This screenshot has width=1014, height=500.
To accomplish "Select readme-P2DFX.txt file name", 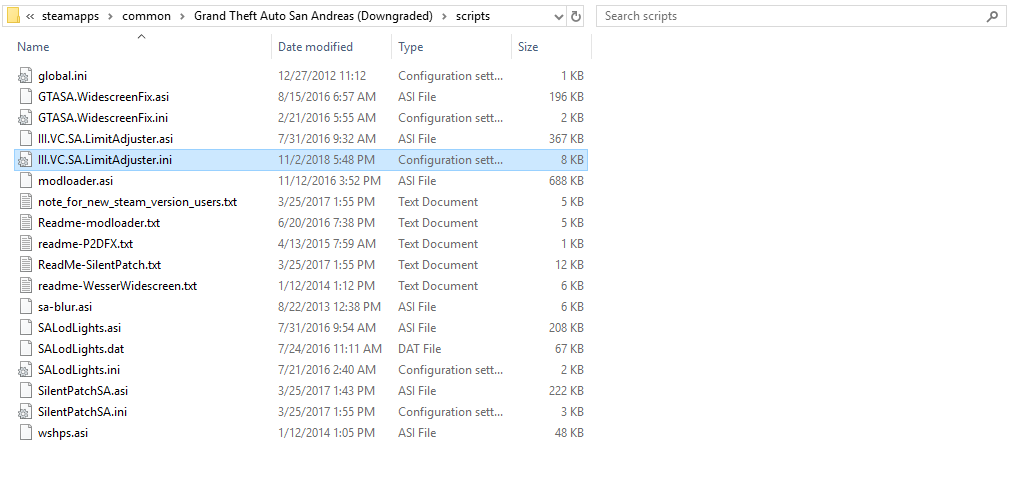I will click(x=85, y=244).
